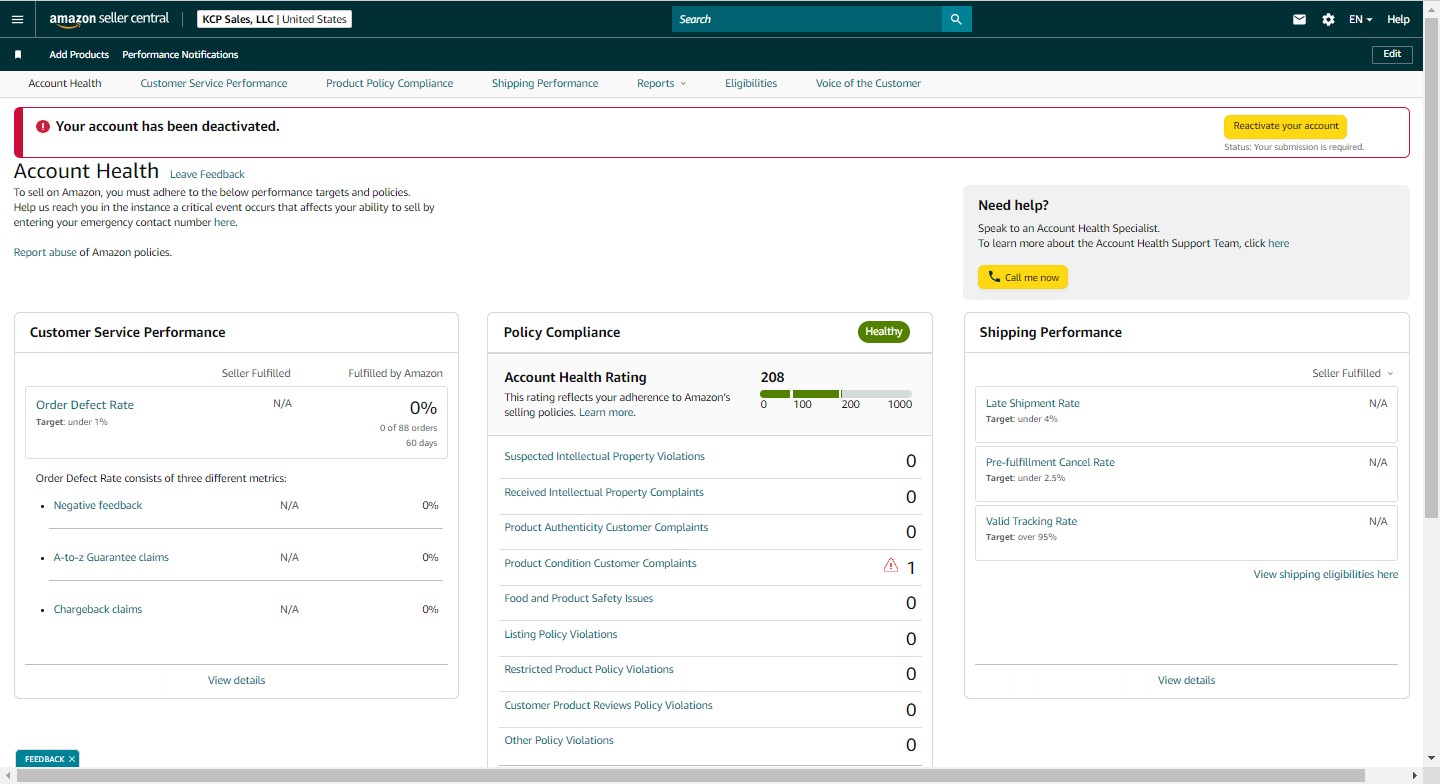Open the settings gear icon
1440x784 pixels.
(1328, 19)
